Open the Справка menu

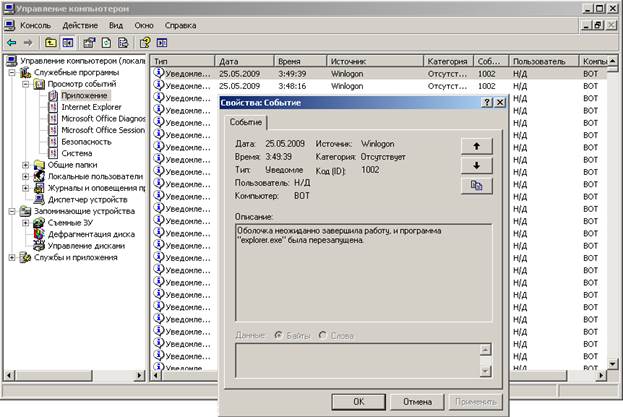point(180,24)
